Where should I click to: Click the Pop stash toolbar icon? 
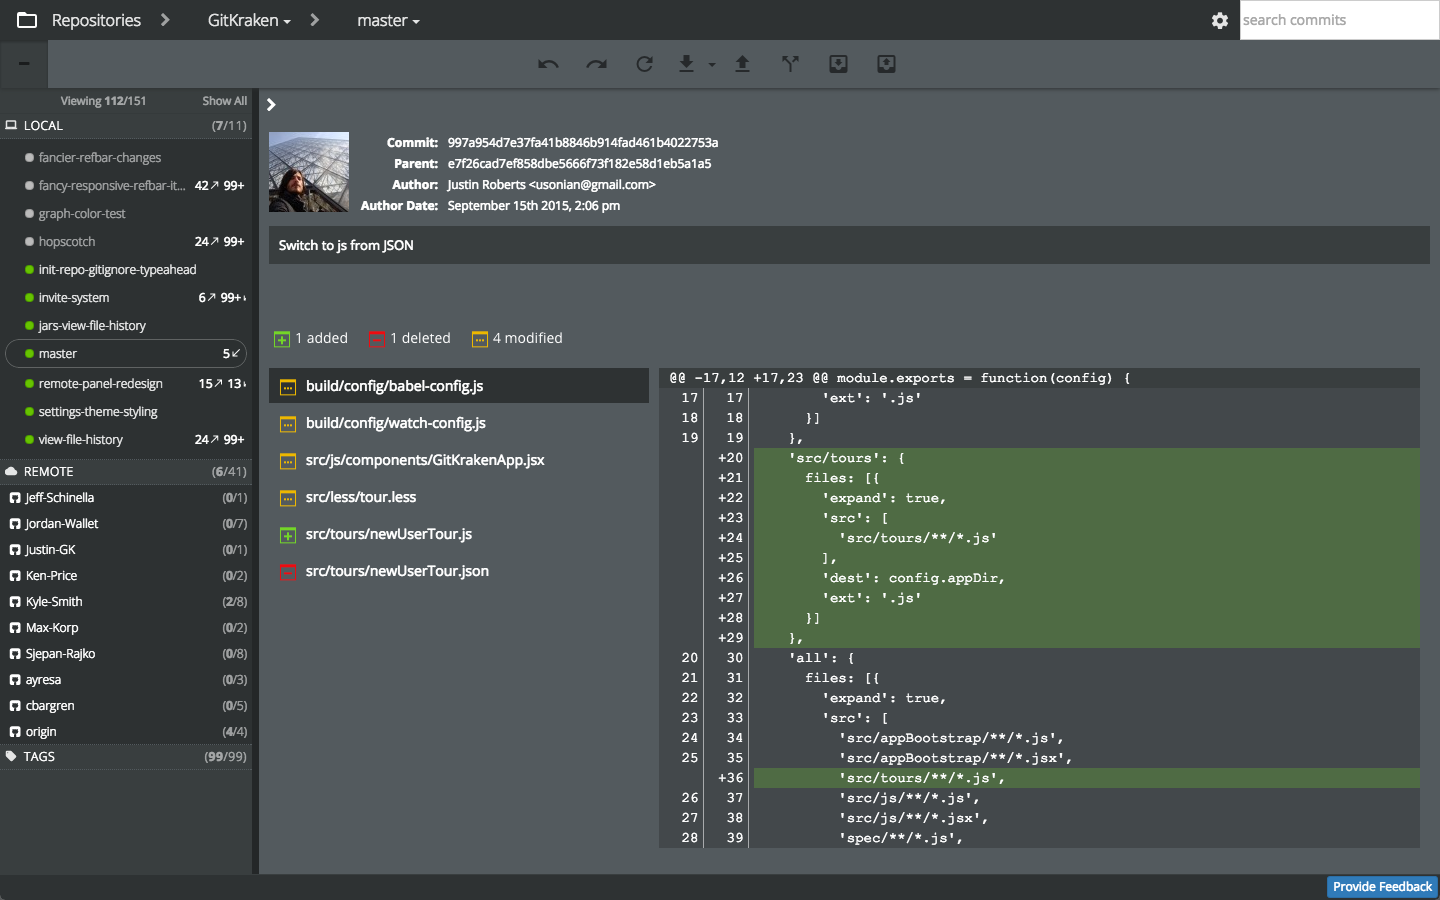pyautogui.click(x=886, y=64)
